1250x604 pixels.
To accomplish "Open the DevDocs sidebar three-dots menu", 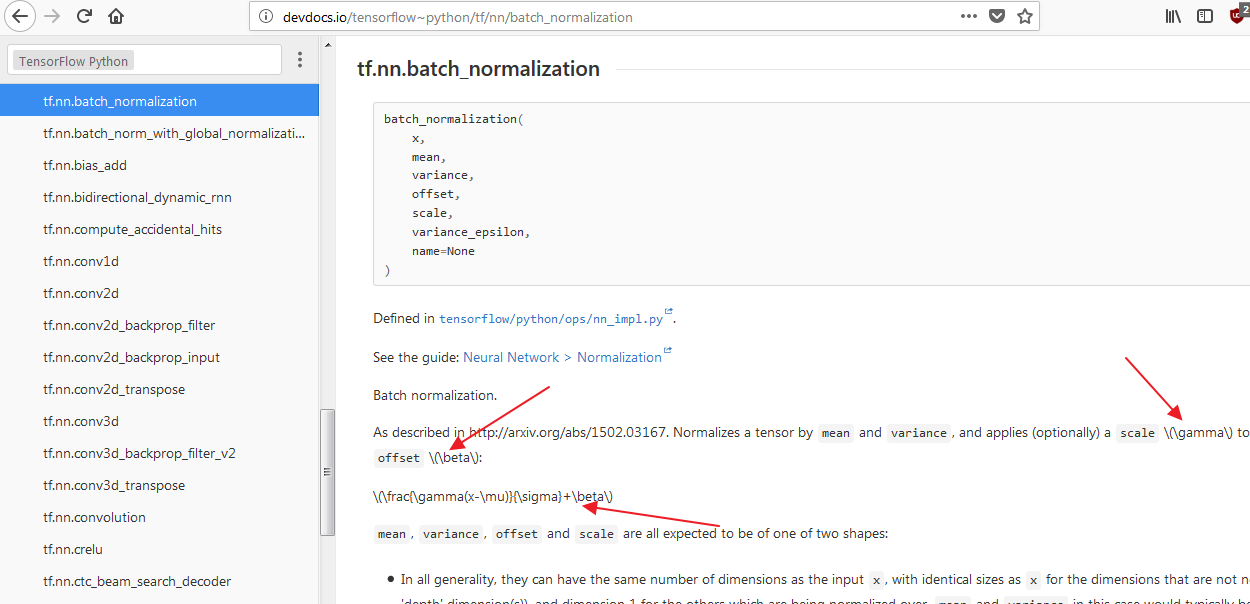I will click(300, 60).
